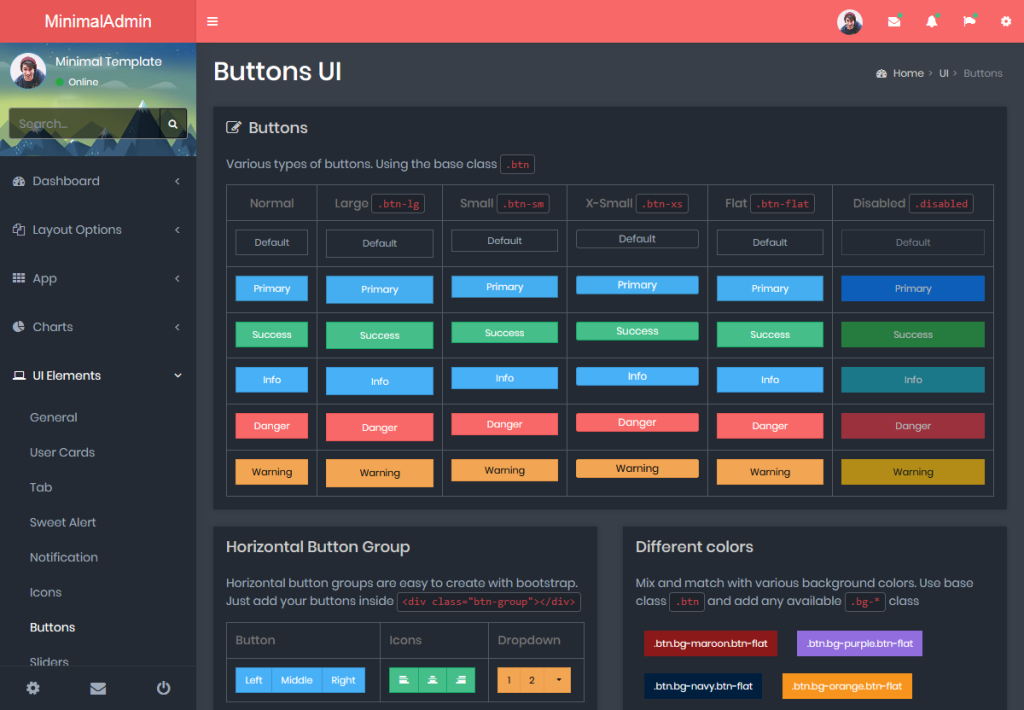Viewport: 1024px width, 710px height.
Task: Expand the Layout Options chevron
Action: pyautogui.click(x=177, y=230)
